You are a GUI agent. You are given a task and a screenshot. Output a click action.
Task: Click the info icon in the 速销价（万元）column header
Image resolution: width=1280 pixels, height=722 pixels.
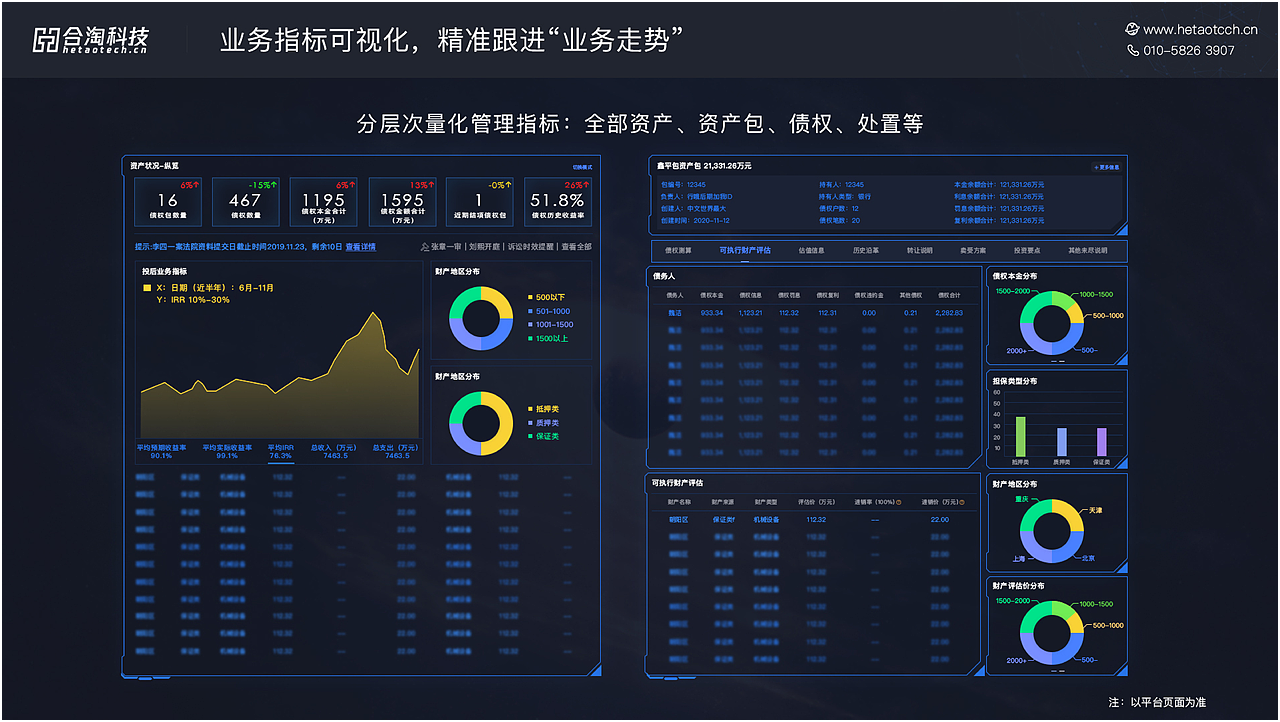click(x=962, y=502)
